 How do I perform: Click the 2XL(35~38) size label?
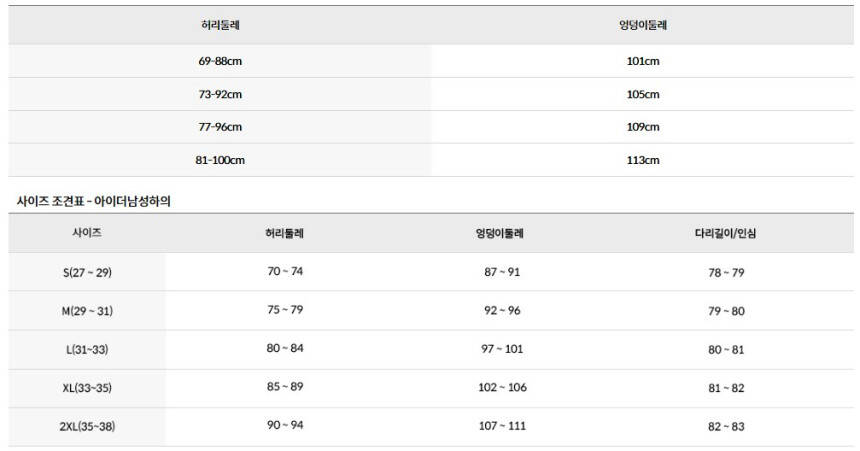(87, 426)
